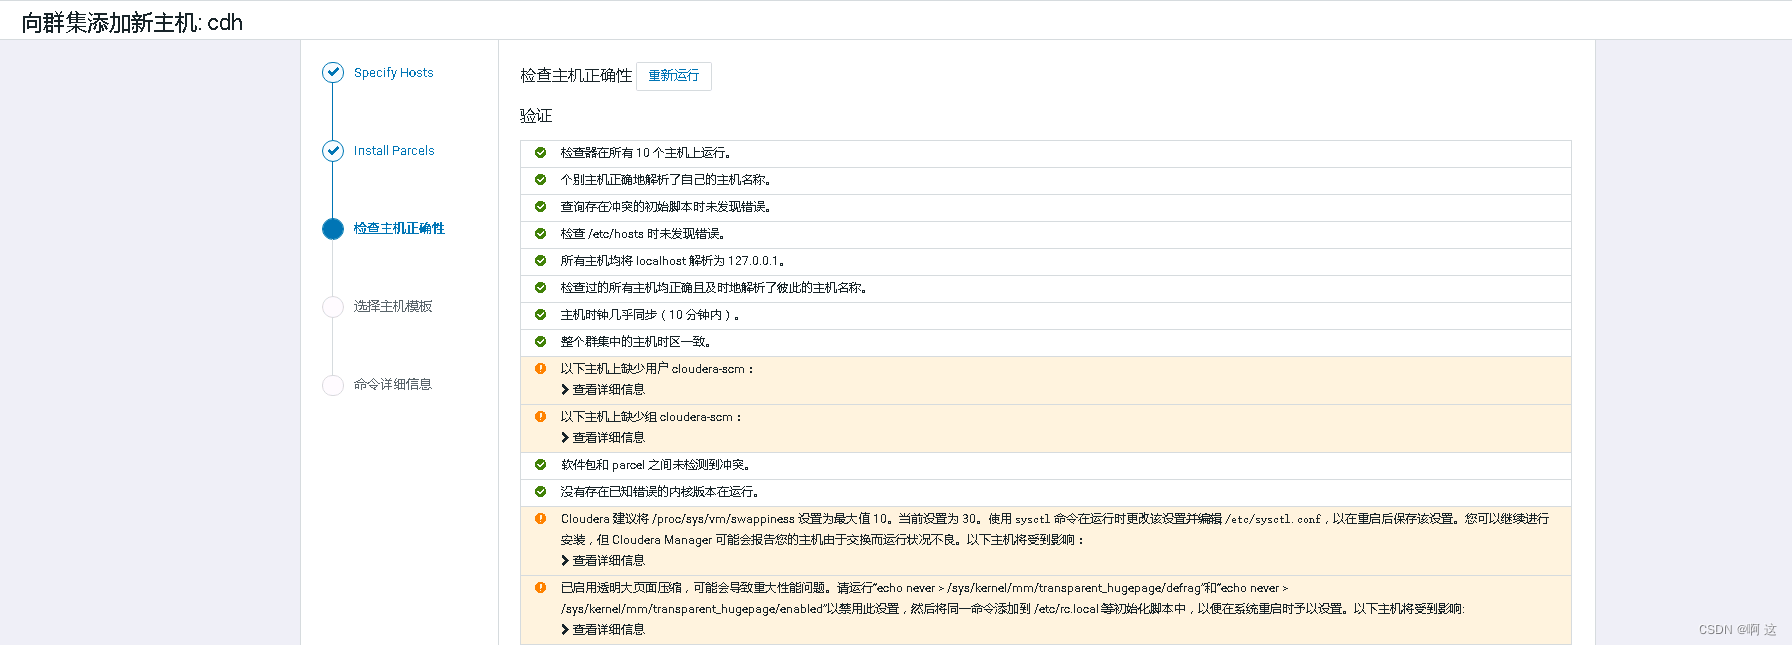Click text 以下主机上缺少组 cloudera-scm
The width and height of the screenshot is (1792, 645).
click(651, 417)
